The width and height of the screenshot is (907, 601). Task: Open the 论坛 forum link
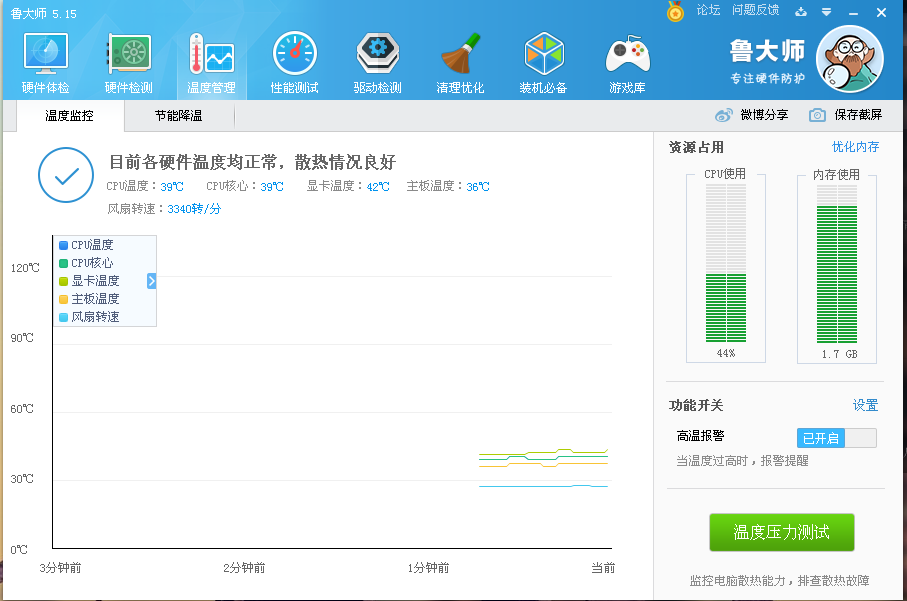coord(708,10)
